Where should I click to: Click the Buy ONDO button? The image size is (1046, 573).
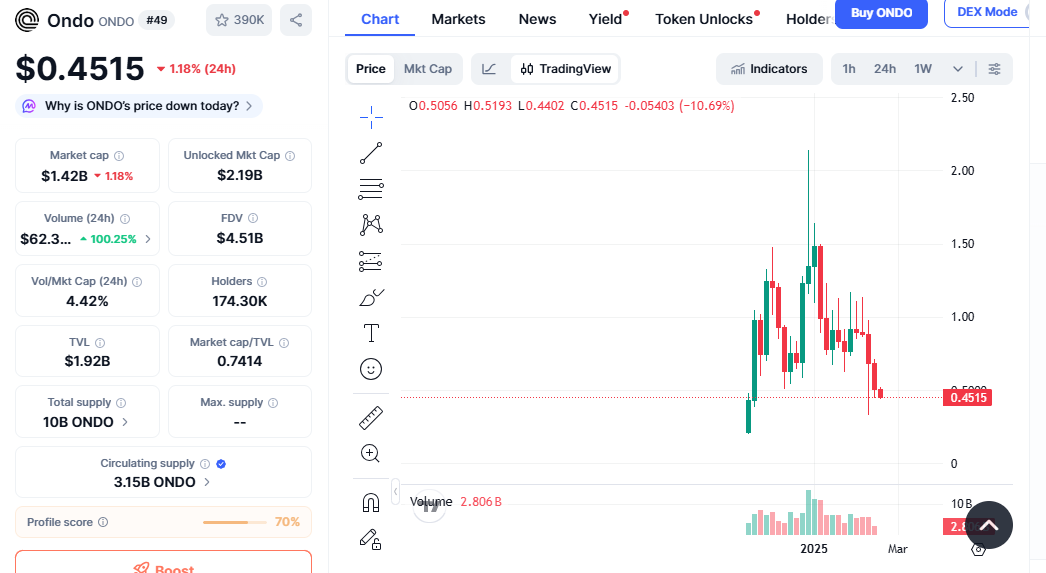[x=881, y=13]
